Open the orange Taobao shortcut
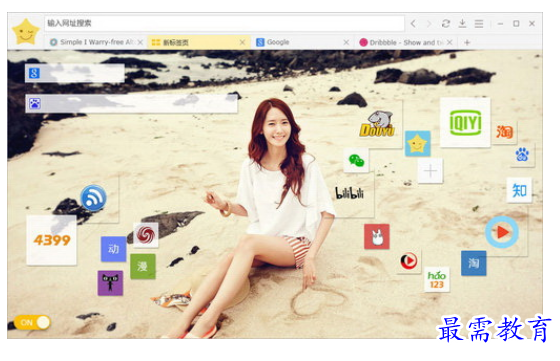This screenshot has width=560, height=361. 504,132
